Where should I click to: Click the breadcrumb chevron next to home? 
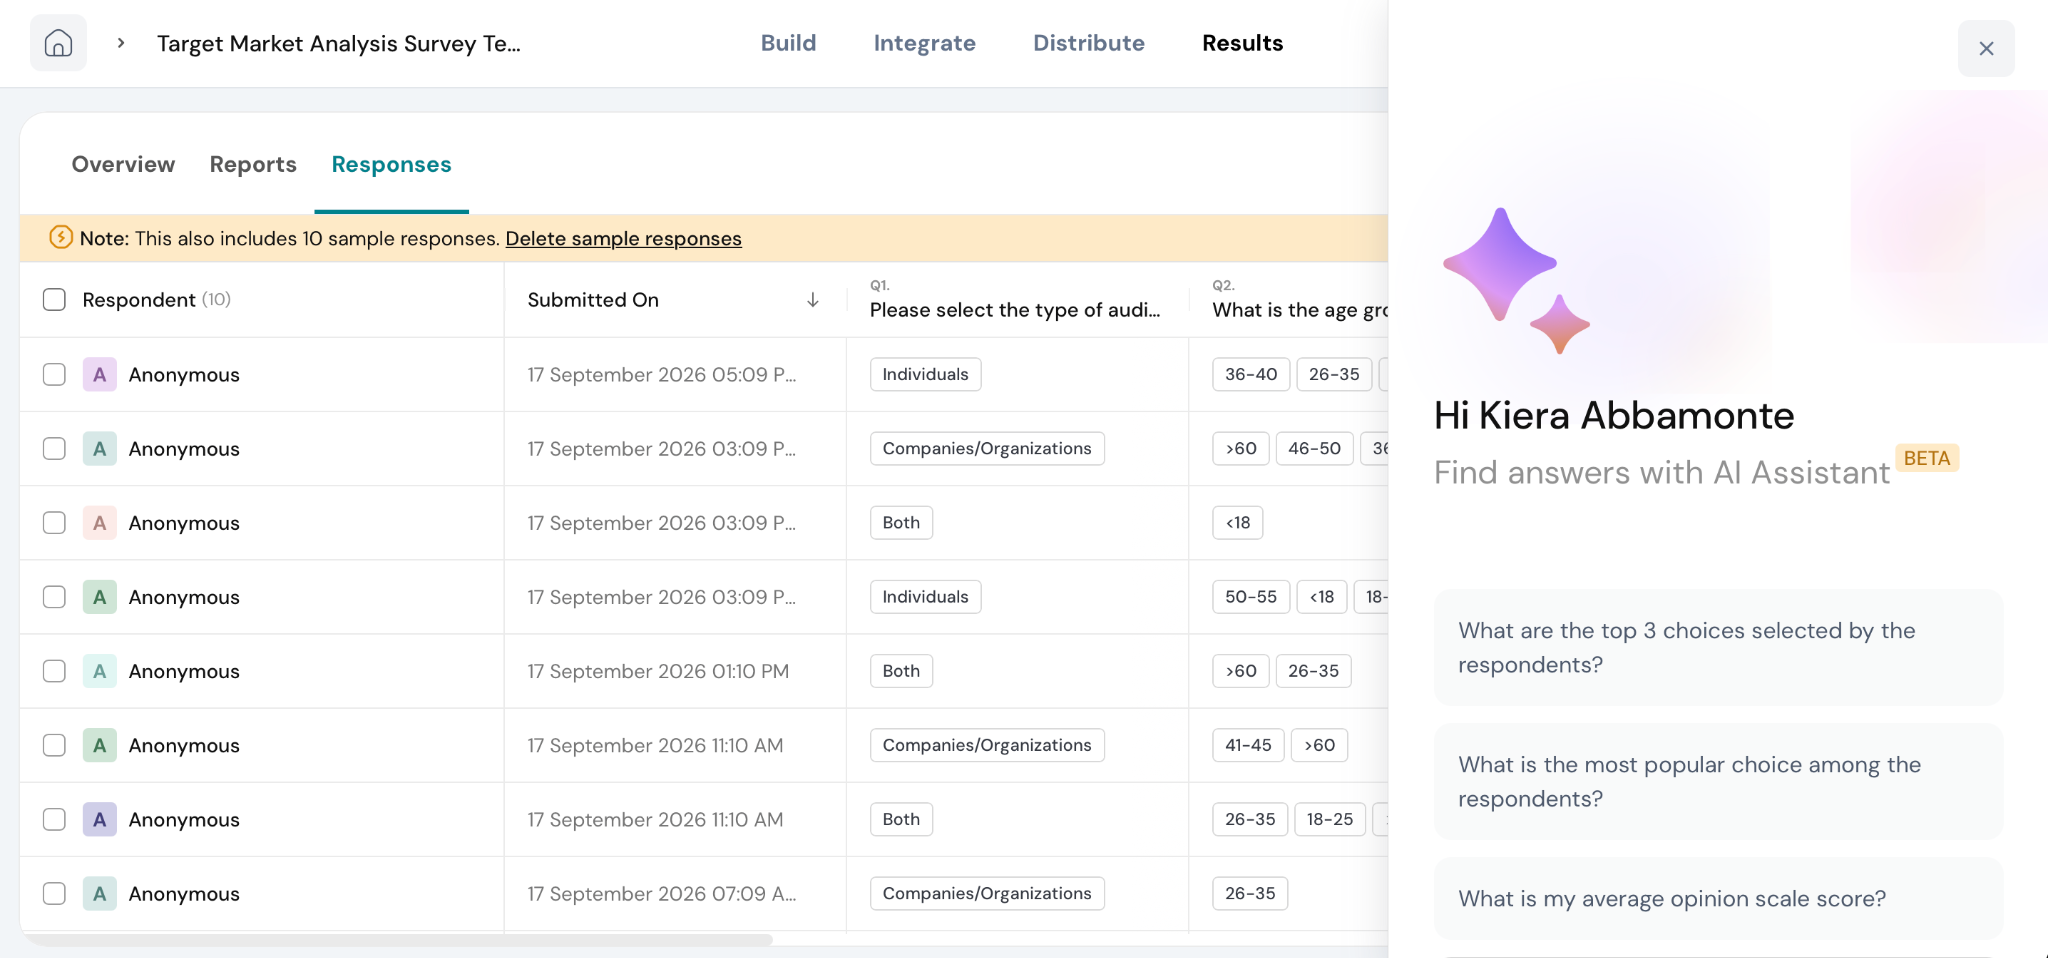tap(121, 43)
